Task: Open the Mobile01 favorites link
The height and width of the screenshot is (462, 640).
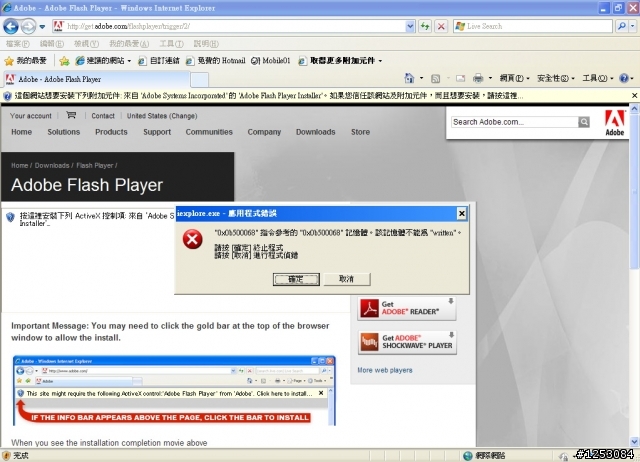Action: tap(270, 61)
